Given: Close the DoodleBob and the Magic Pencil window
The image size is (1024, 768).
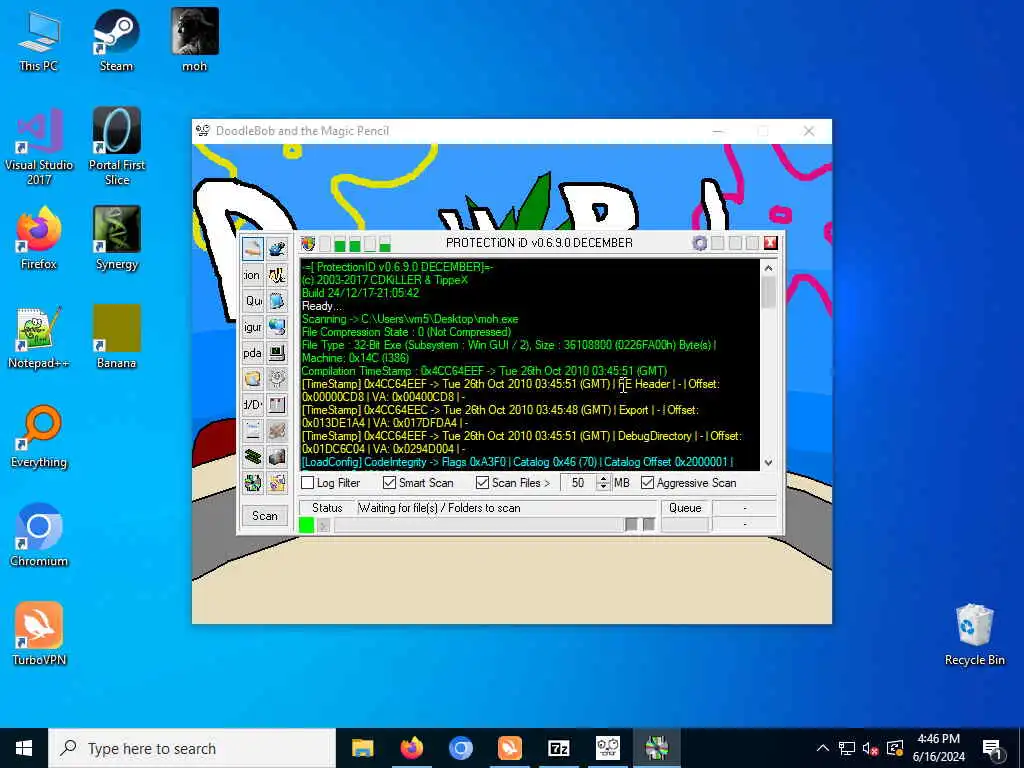Looking at the screenshot, I should [809, 131].
